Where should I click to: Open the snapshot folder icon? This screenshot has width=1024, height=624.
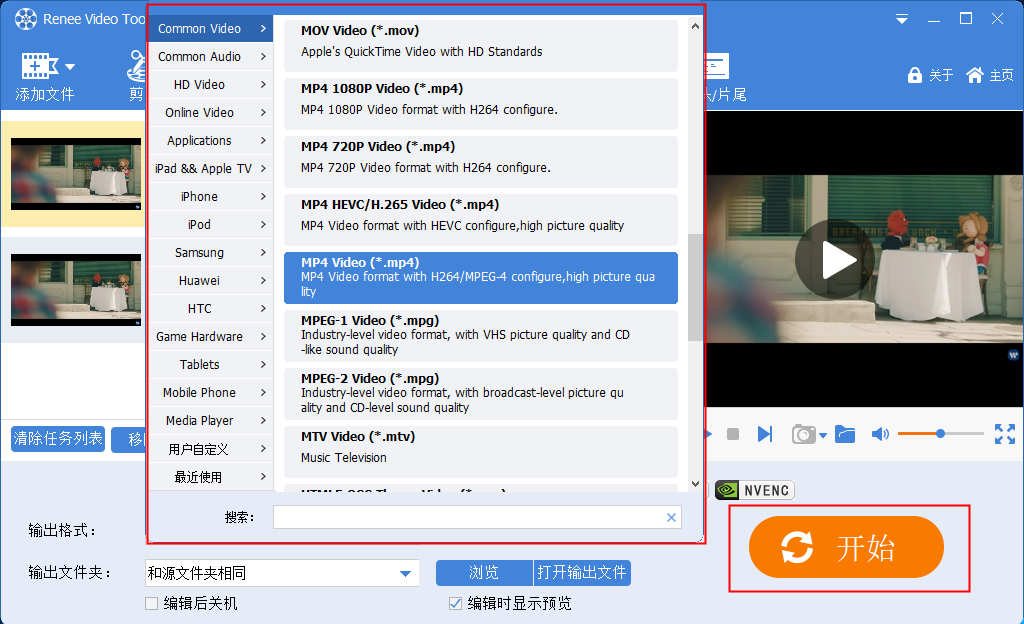coord(845,434)
